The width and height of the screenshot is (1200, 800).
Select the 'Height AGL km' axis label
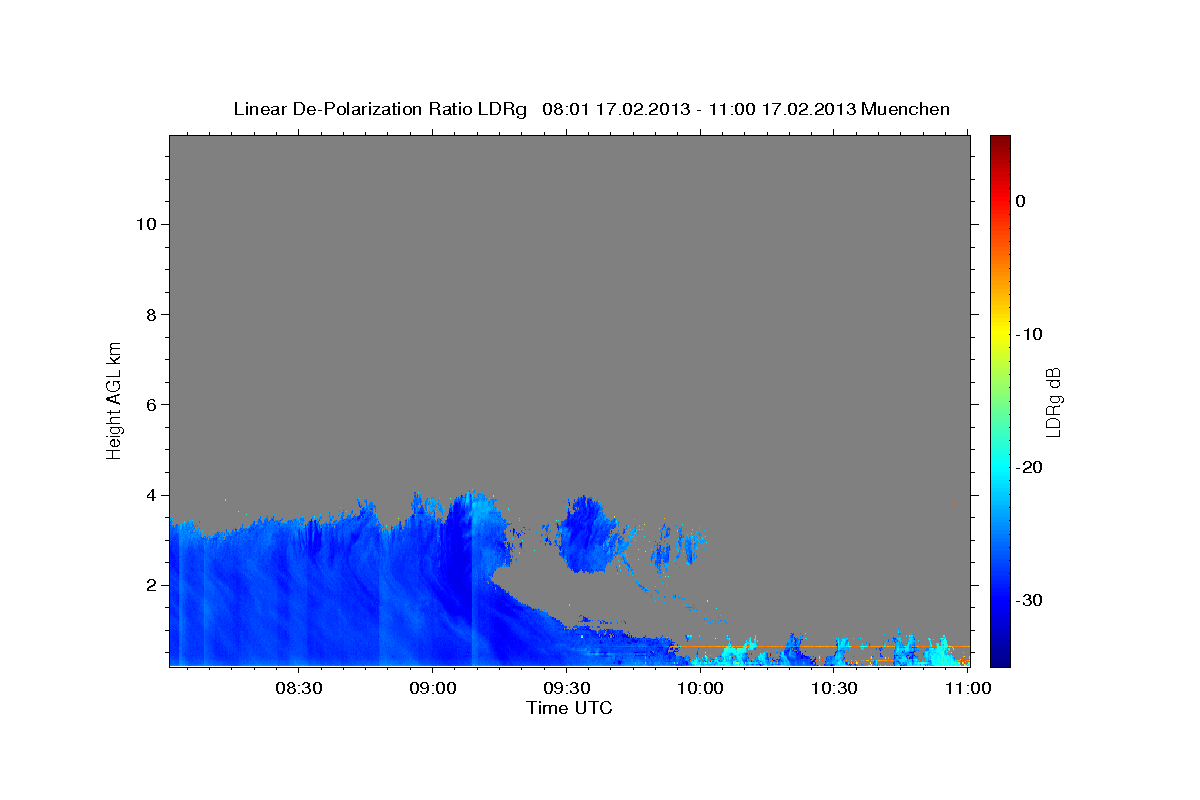click(114, 399)
